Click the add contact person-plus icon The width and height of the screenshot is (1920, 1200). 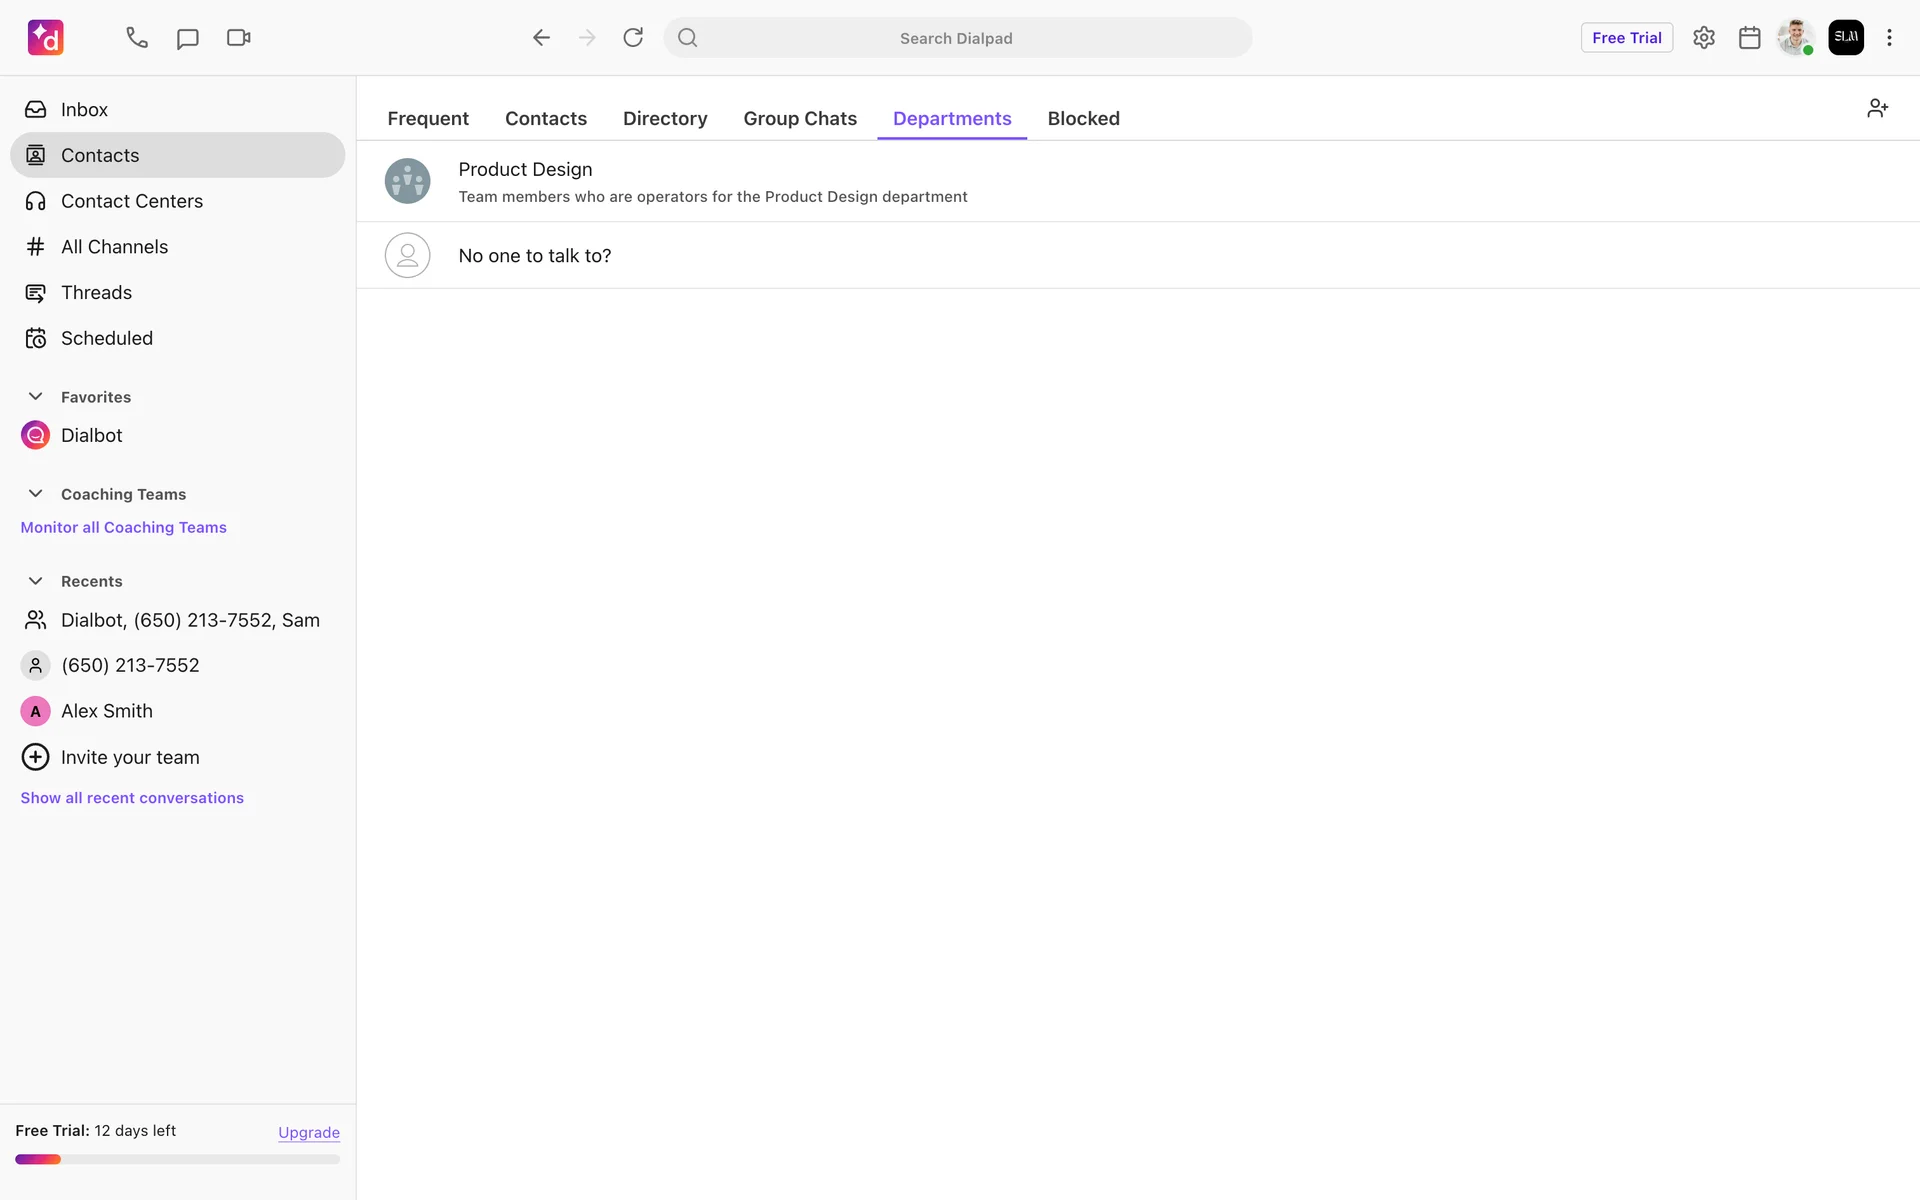pos(1877,108)
